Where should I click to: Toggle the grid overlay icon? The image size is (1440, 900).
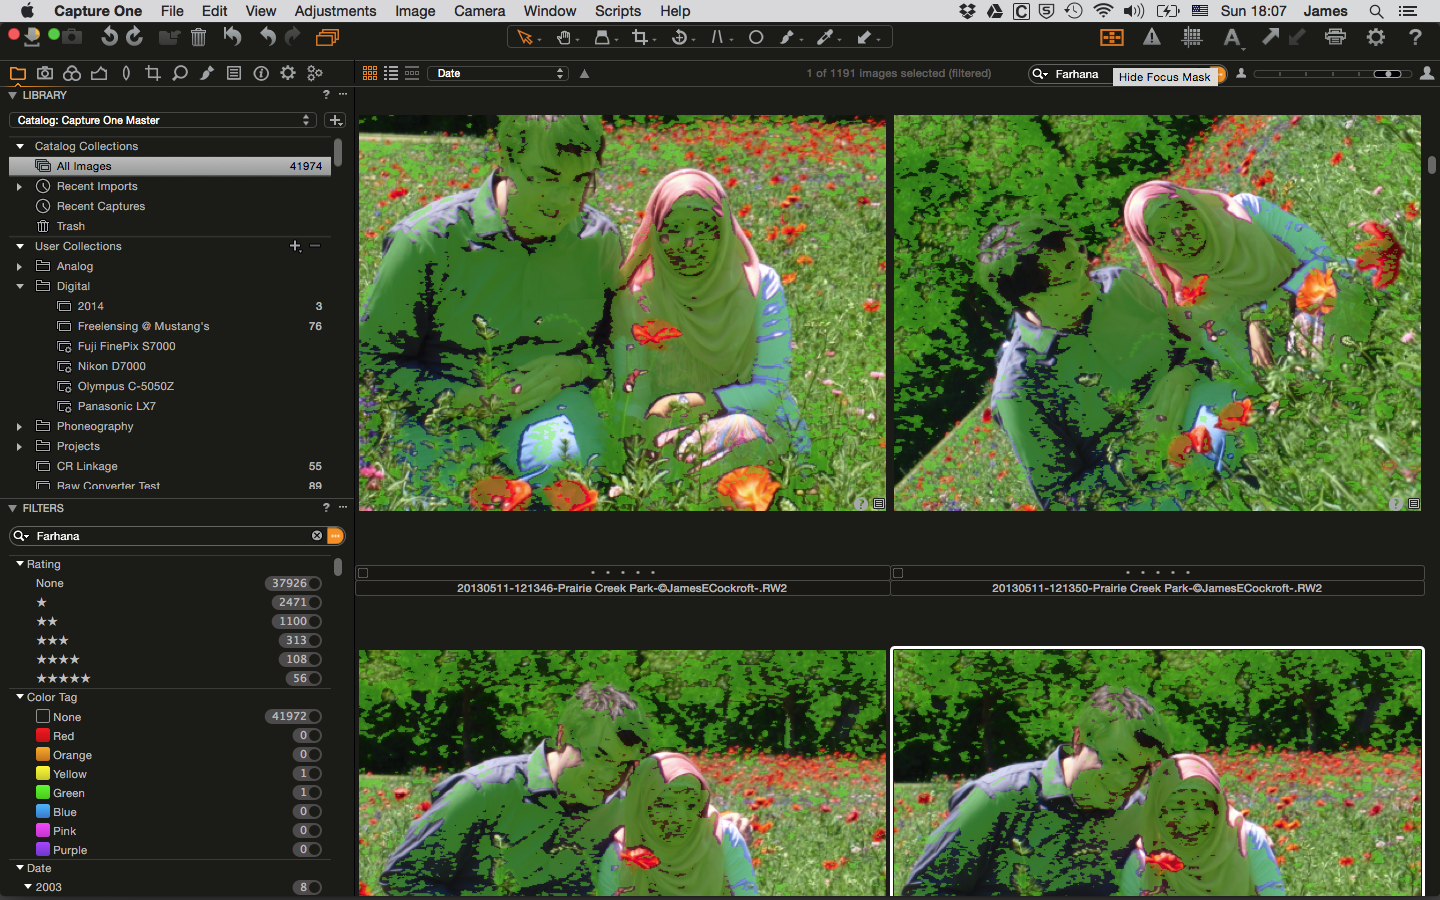click(1192, 37)
